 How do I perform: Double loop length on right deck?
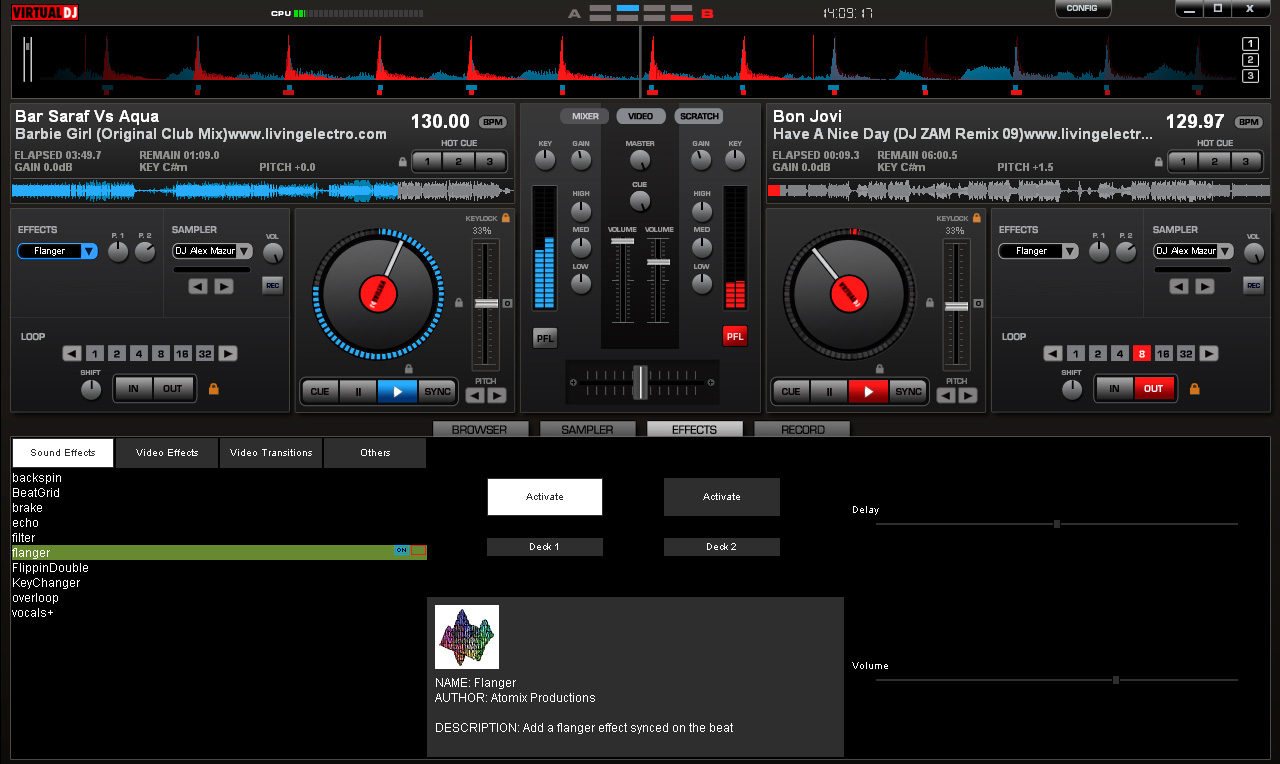click(x=1209, y=353)
